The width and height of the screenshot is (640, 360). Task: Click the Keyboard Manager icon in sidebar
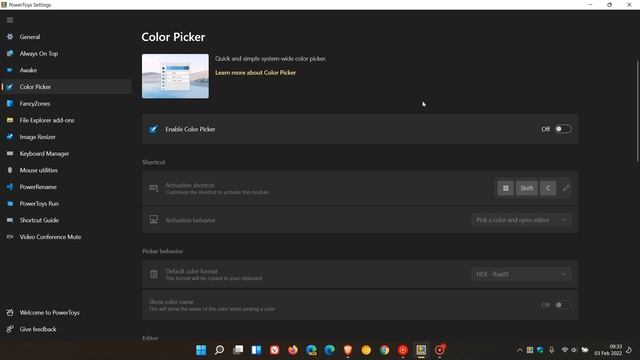(10, 153)
